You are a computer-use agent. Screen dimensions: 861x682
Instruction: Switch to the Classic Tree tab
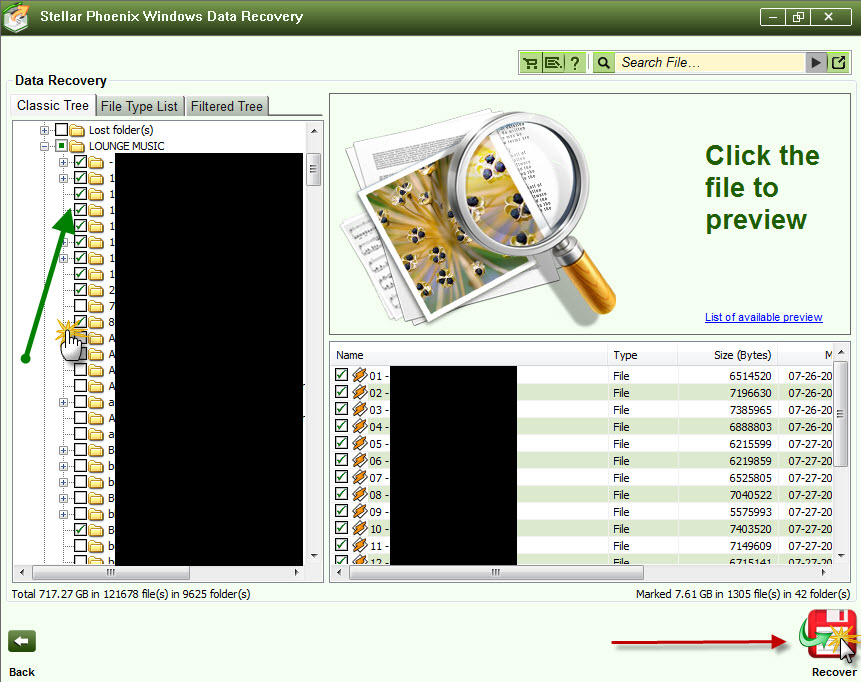53,105
